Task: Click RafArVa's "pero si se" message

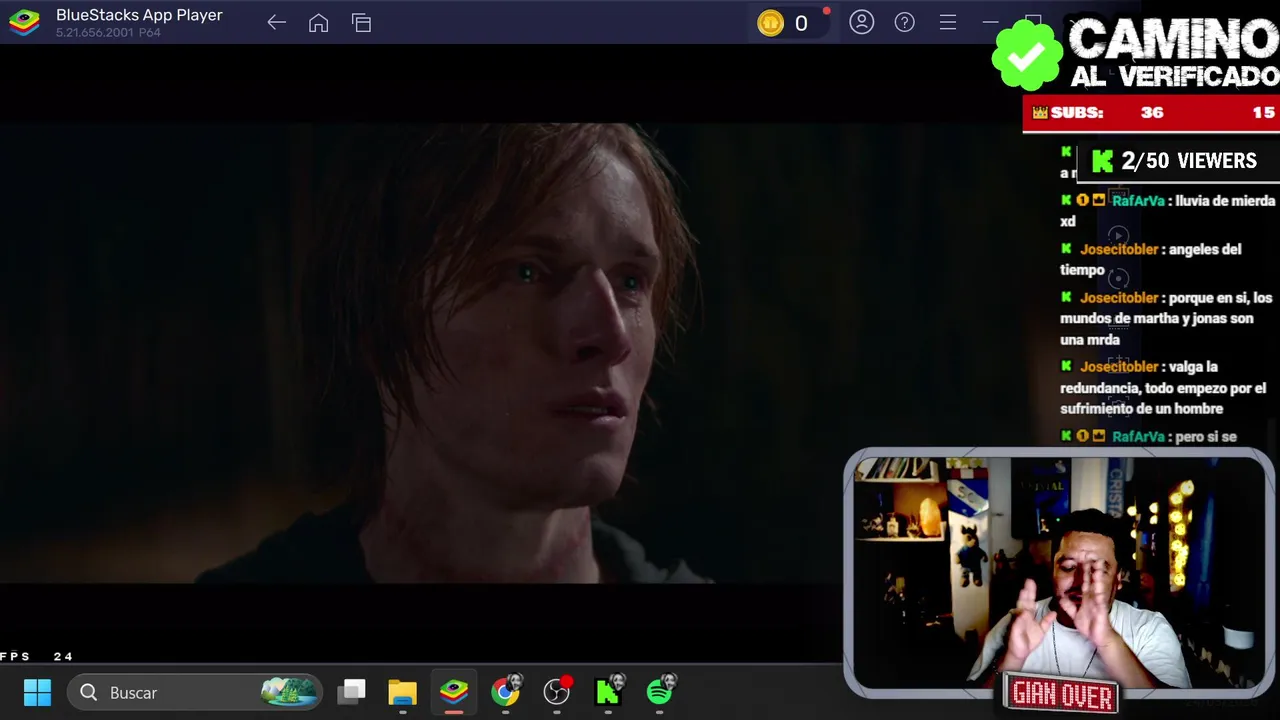Action: pos(1149,437)
